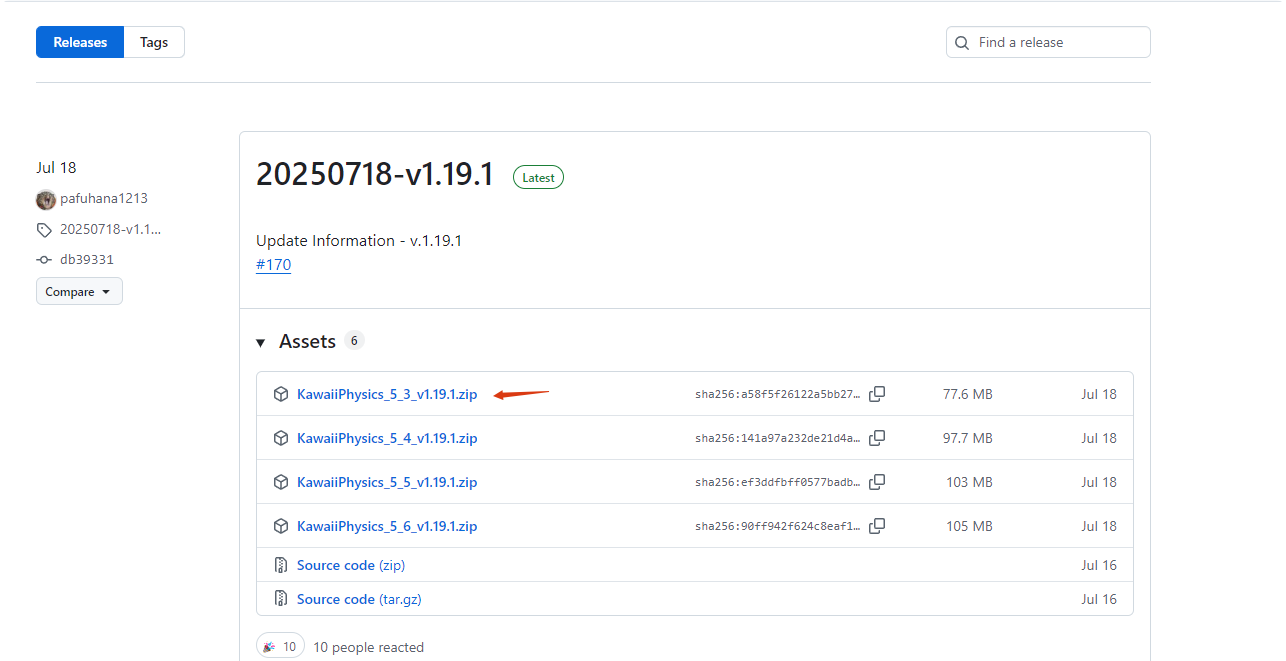Switch to the Releases tab
Viewport: 1286px width, 661px height.
tap(80, 42)
